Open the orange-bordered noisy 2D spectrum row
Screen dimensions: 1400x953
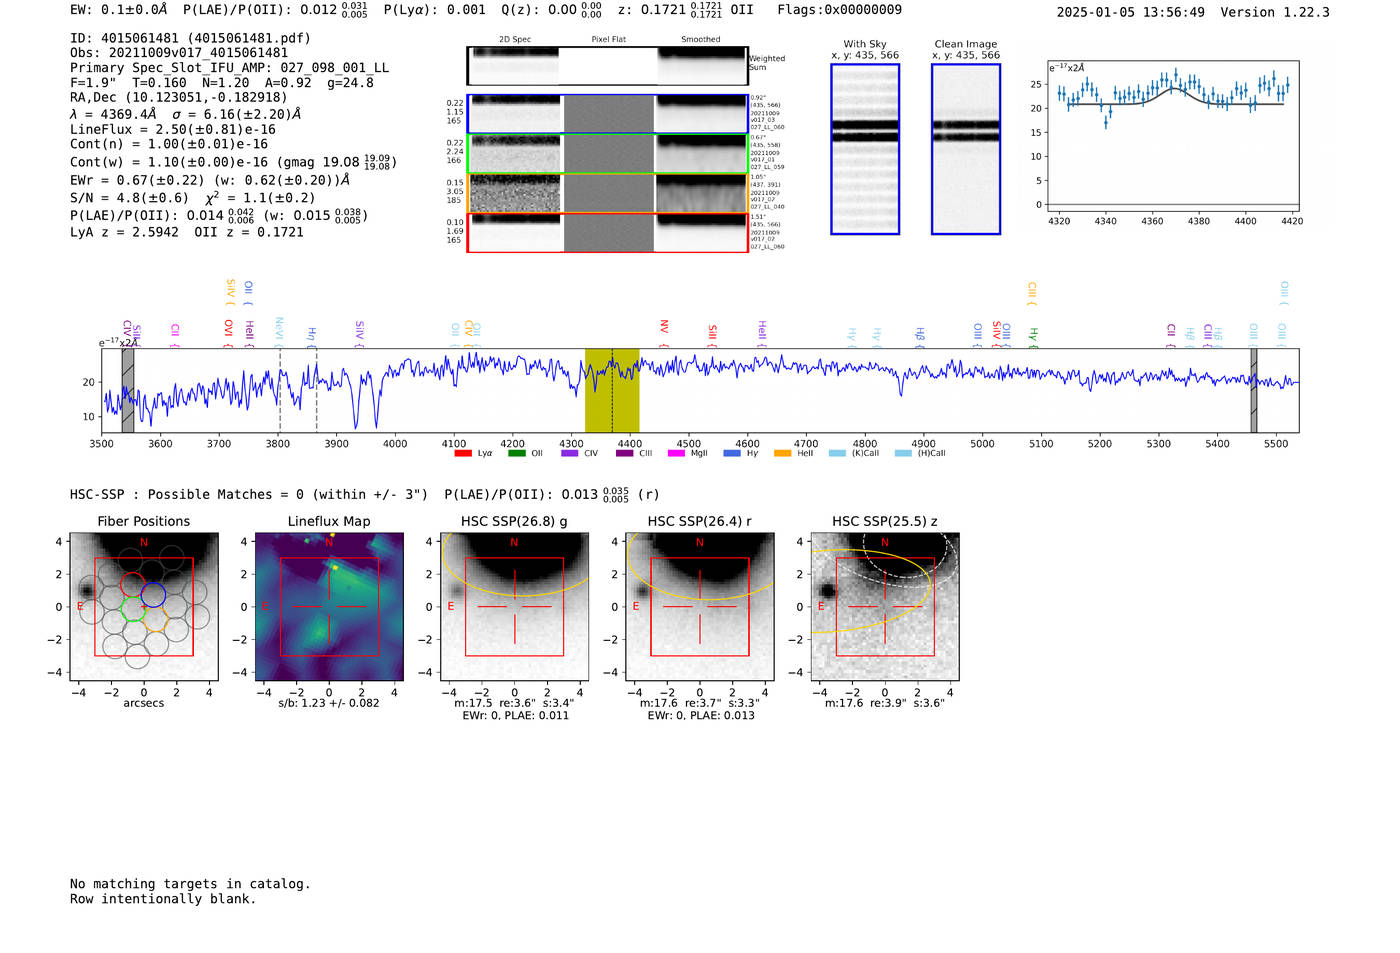click(x=607, y=193)
